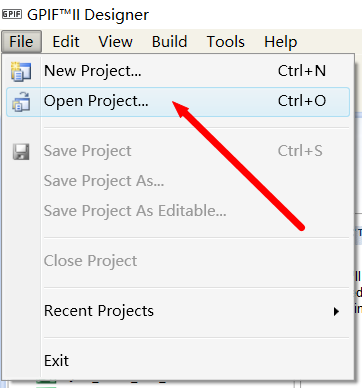Click the Open Project folder icon
The image size is (362, 388).
click(x=21, y=101)
